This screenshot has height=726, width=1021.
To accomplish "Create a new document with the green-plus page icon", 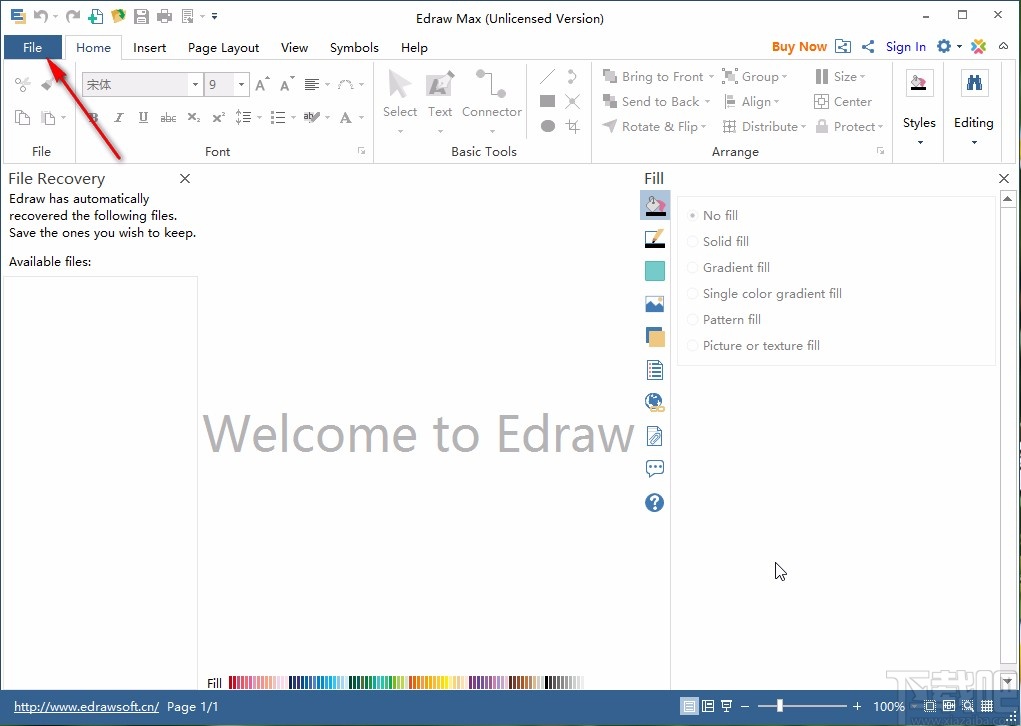I will pos(95,16).
